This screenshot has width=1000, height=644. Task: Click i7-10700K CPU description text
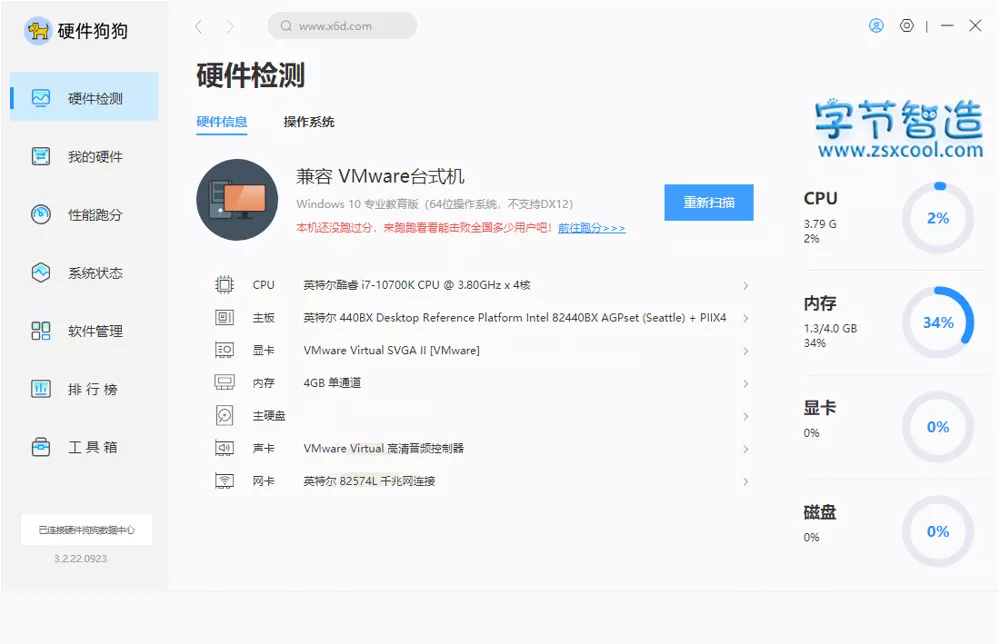(416, 285)
